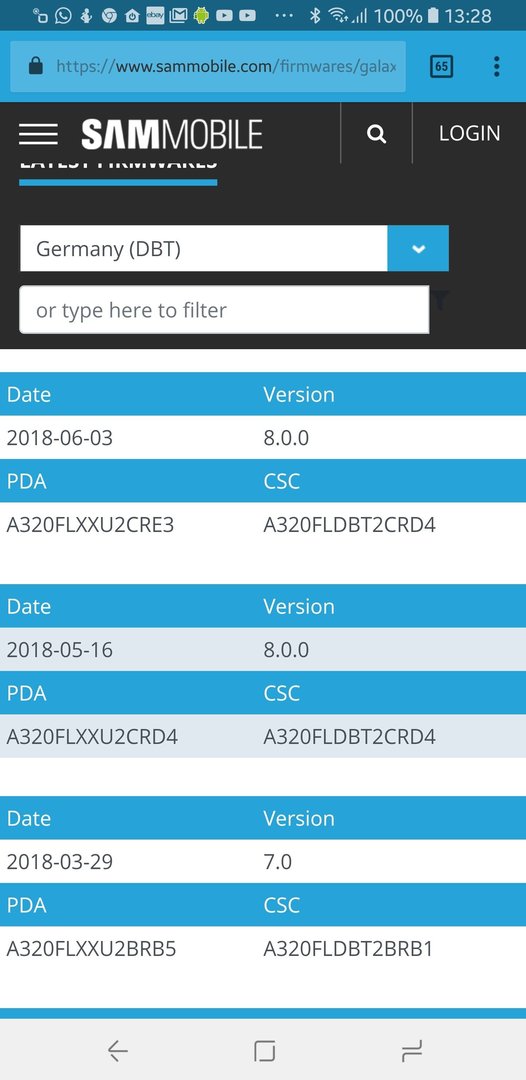
Task: Tap the search magnifier icon
Action: coord(376,134)
